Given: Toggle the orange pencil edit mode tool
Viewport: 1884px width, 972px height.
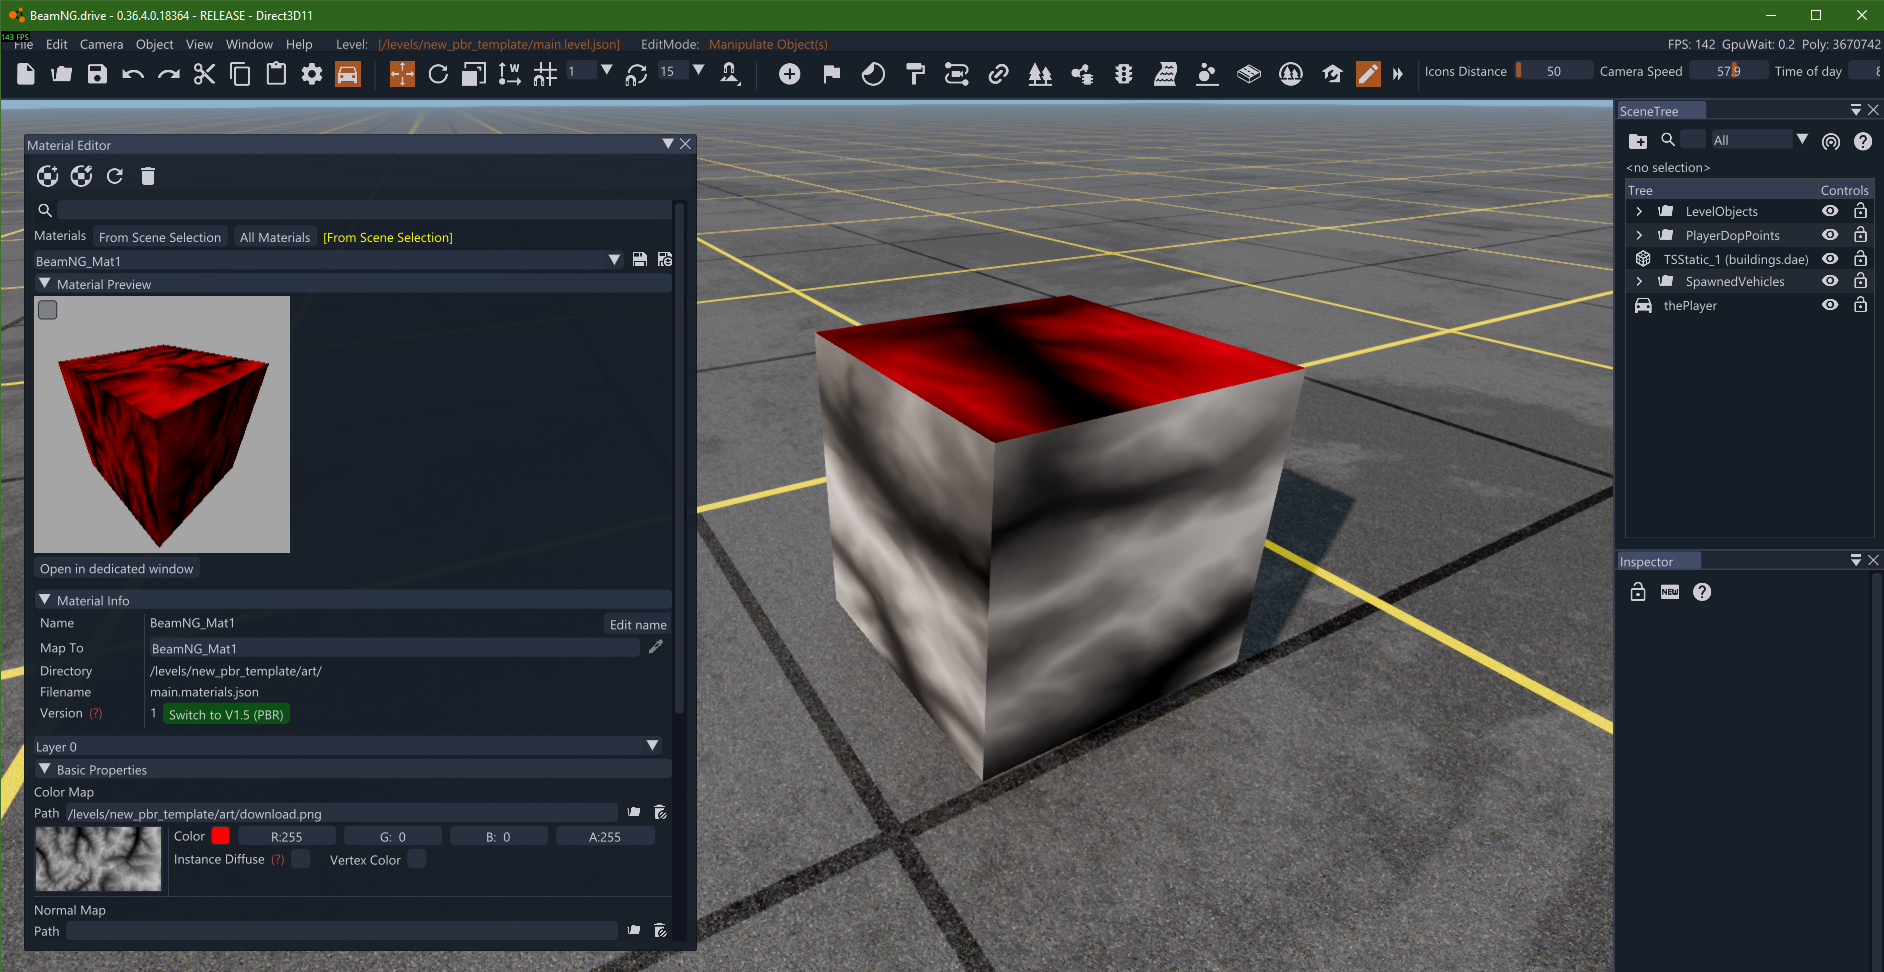Looking at the screenshot, I should click(1368, 74).
